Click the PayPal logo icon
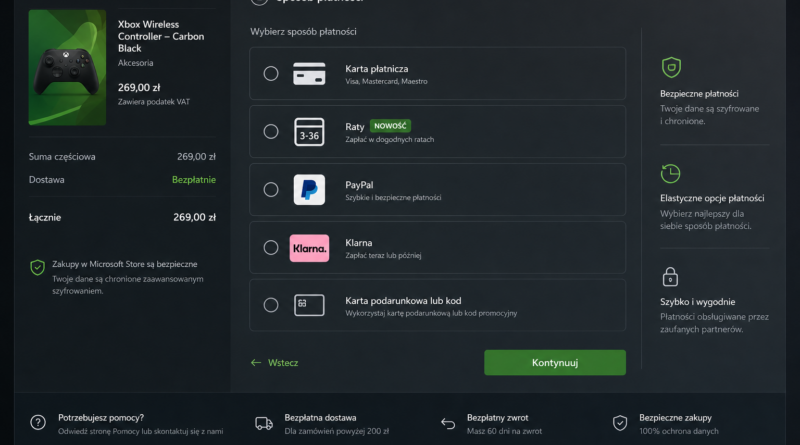 coord(309,190)
